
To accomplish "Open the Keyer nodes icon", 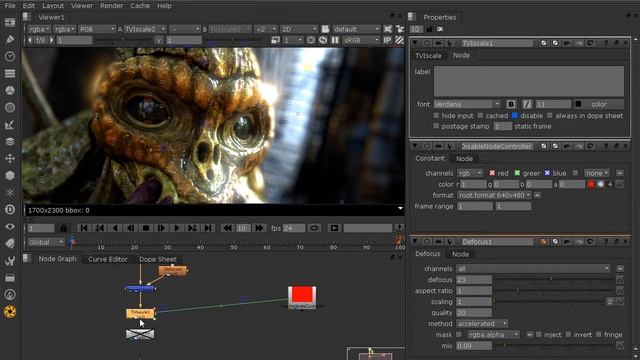I will pyautogui.click(x=10, y=124).
